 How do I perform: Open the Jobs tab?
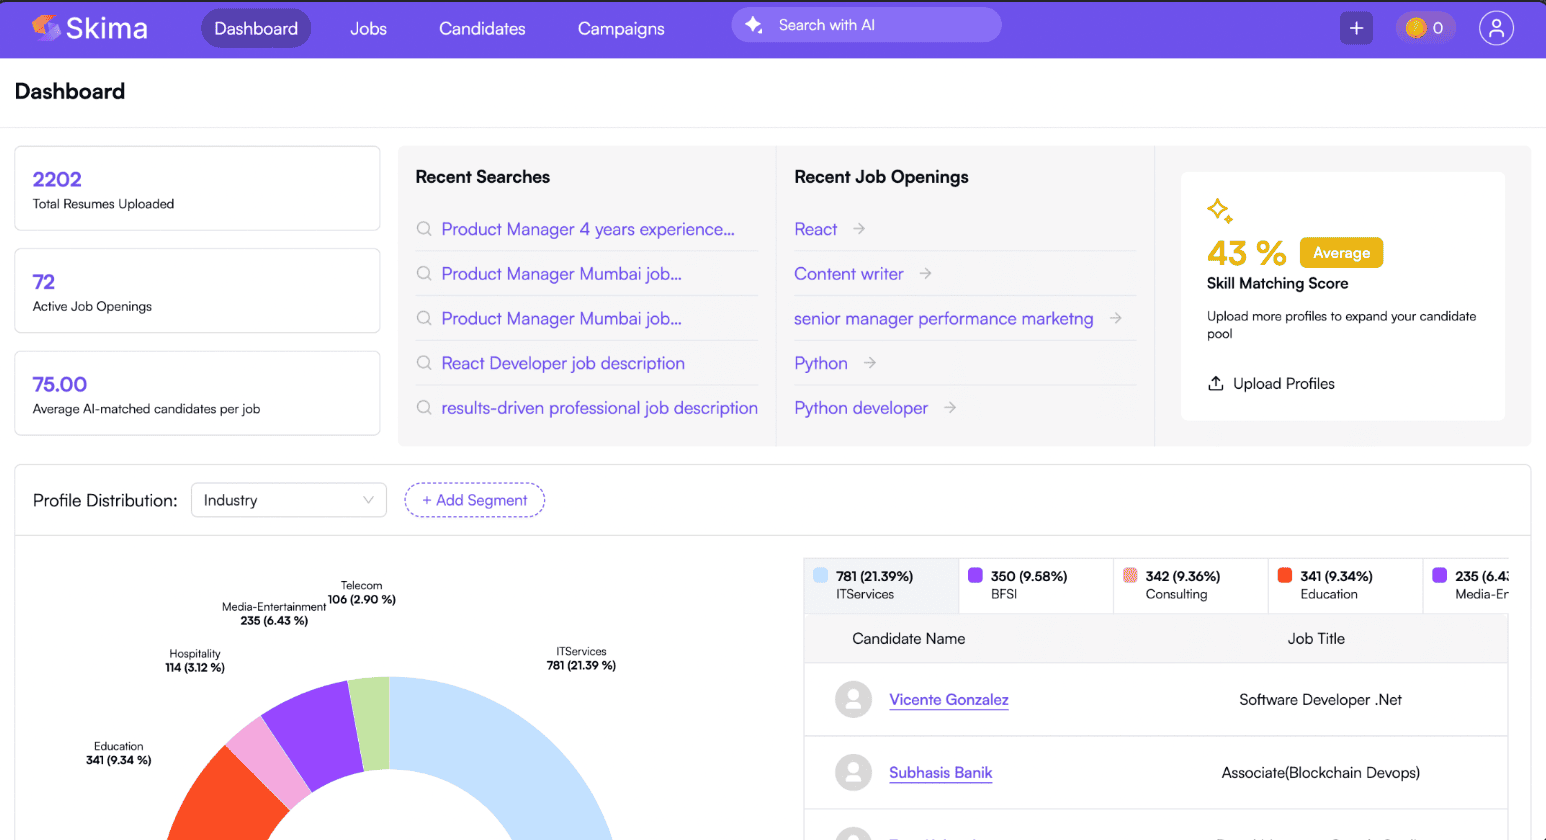point(368,28)
